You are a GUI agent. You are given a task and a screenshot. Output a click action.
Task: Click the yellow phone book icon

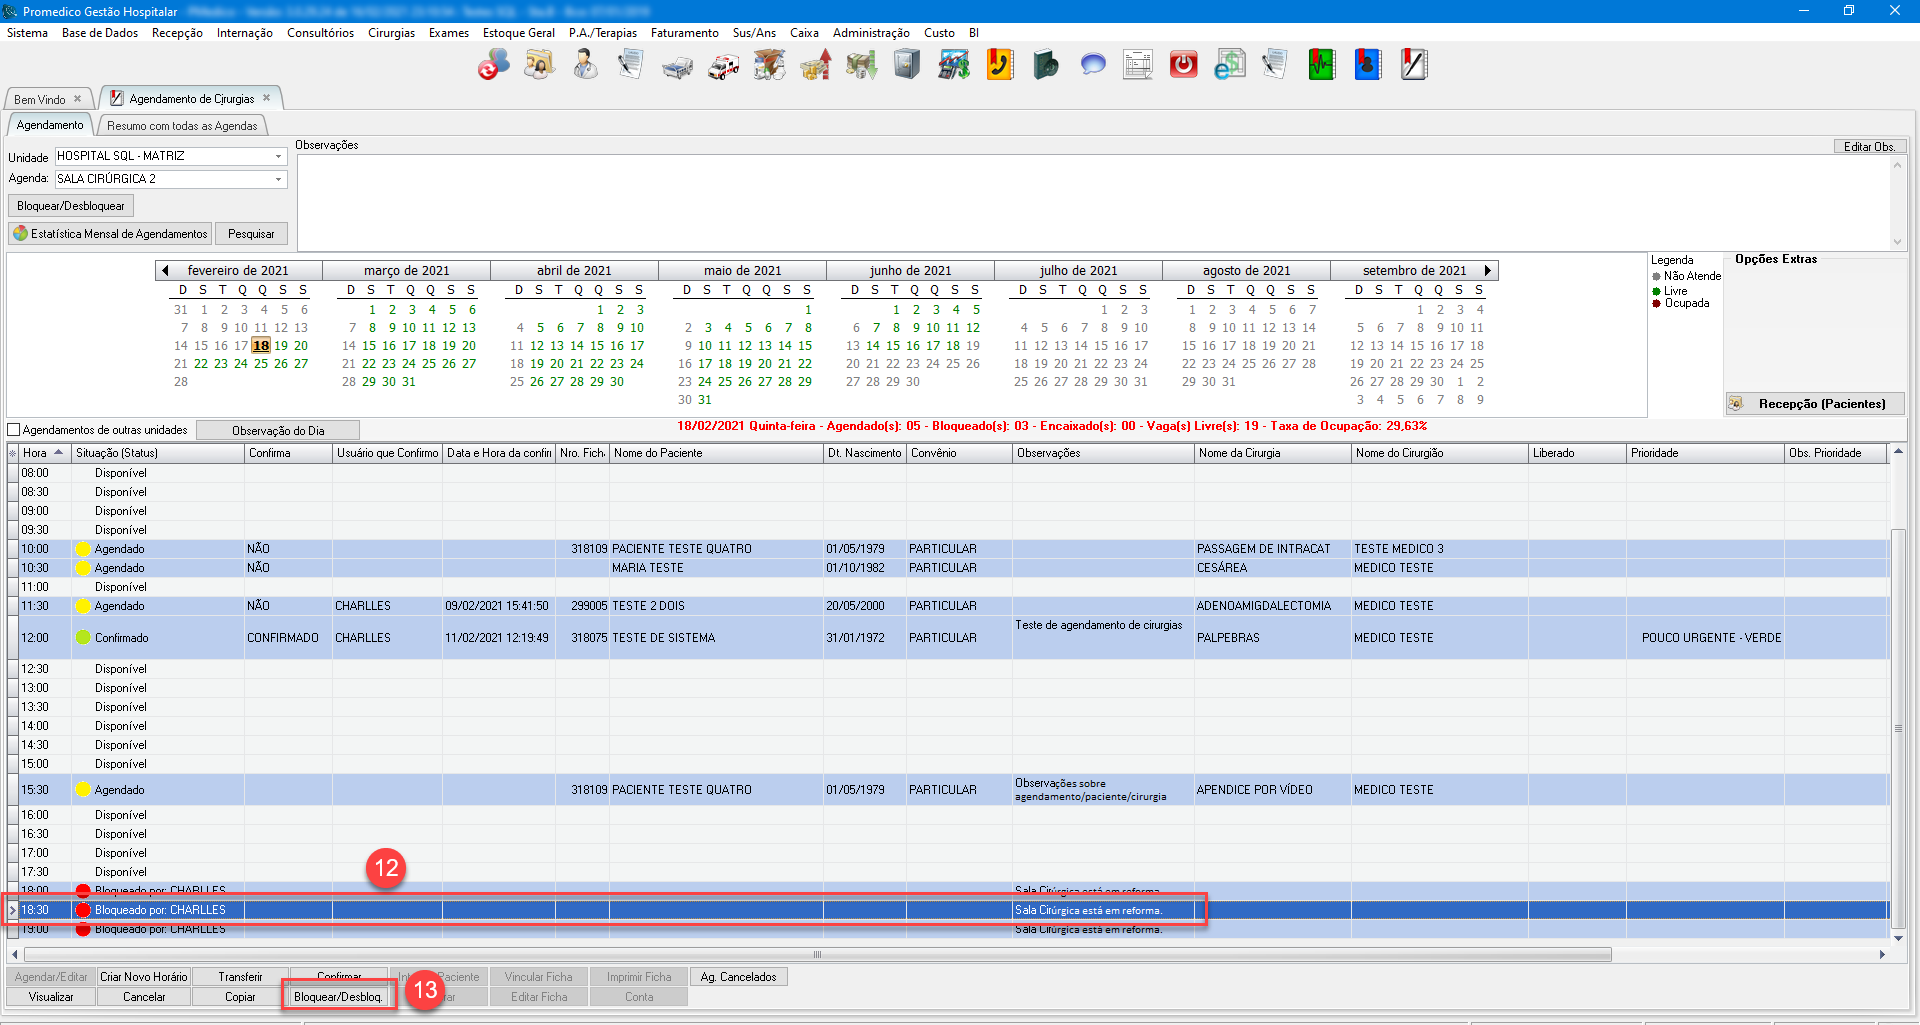(x=999, y=66)
